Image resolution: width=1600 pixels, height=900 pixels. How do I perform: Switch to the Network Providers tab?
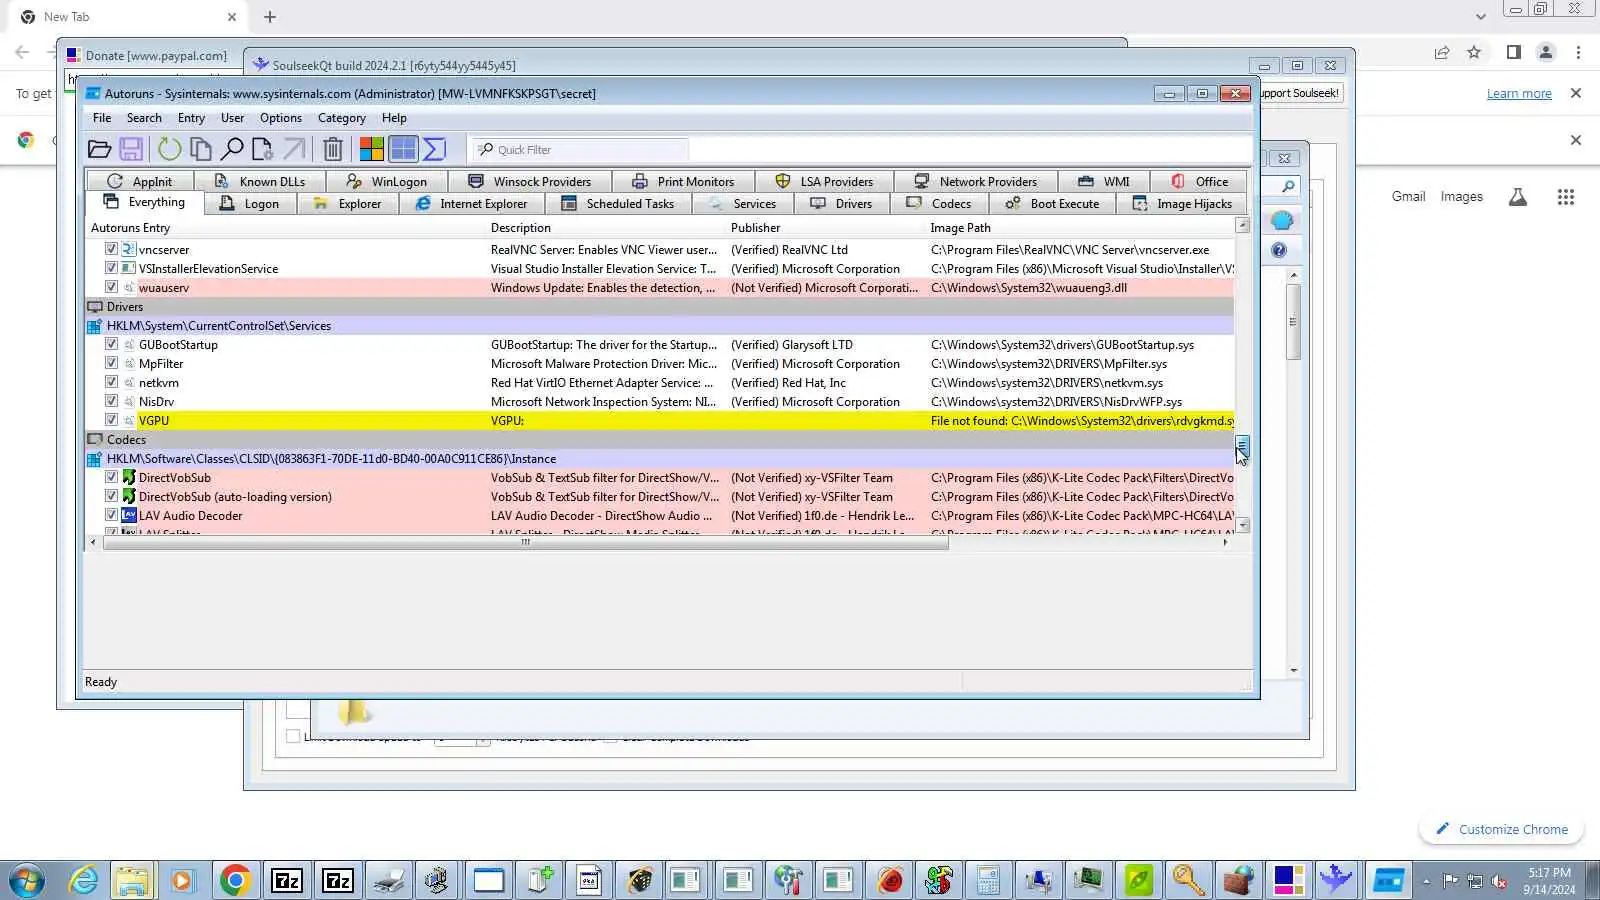pyautogui.click(x=976, y=181)
